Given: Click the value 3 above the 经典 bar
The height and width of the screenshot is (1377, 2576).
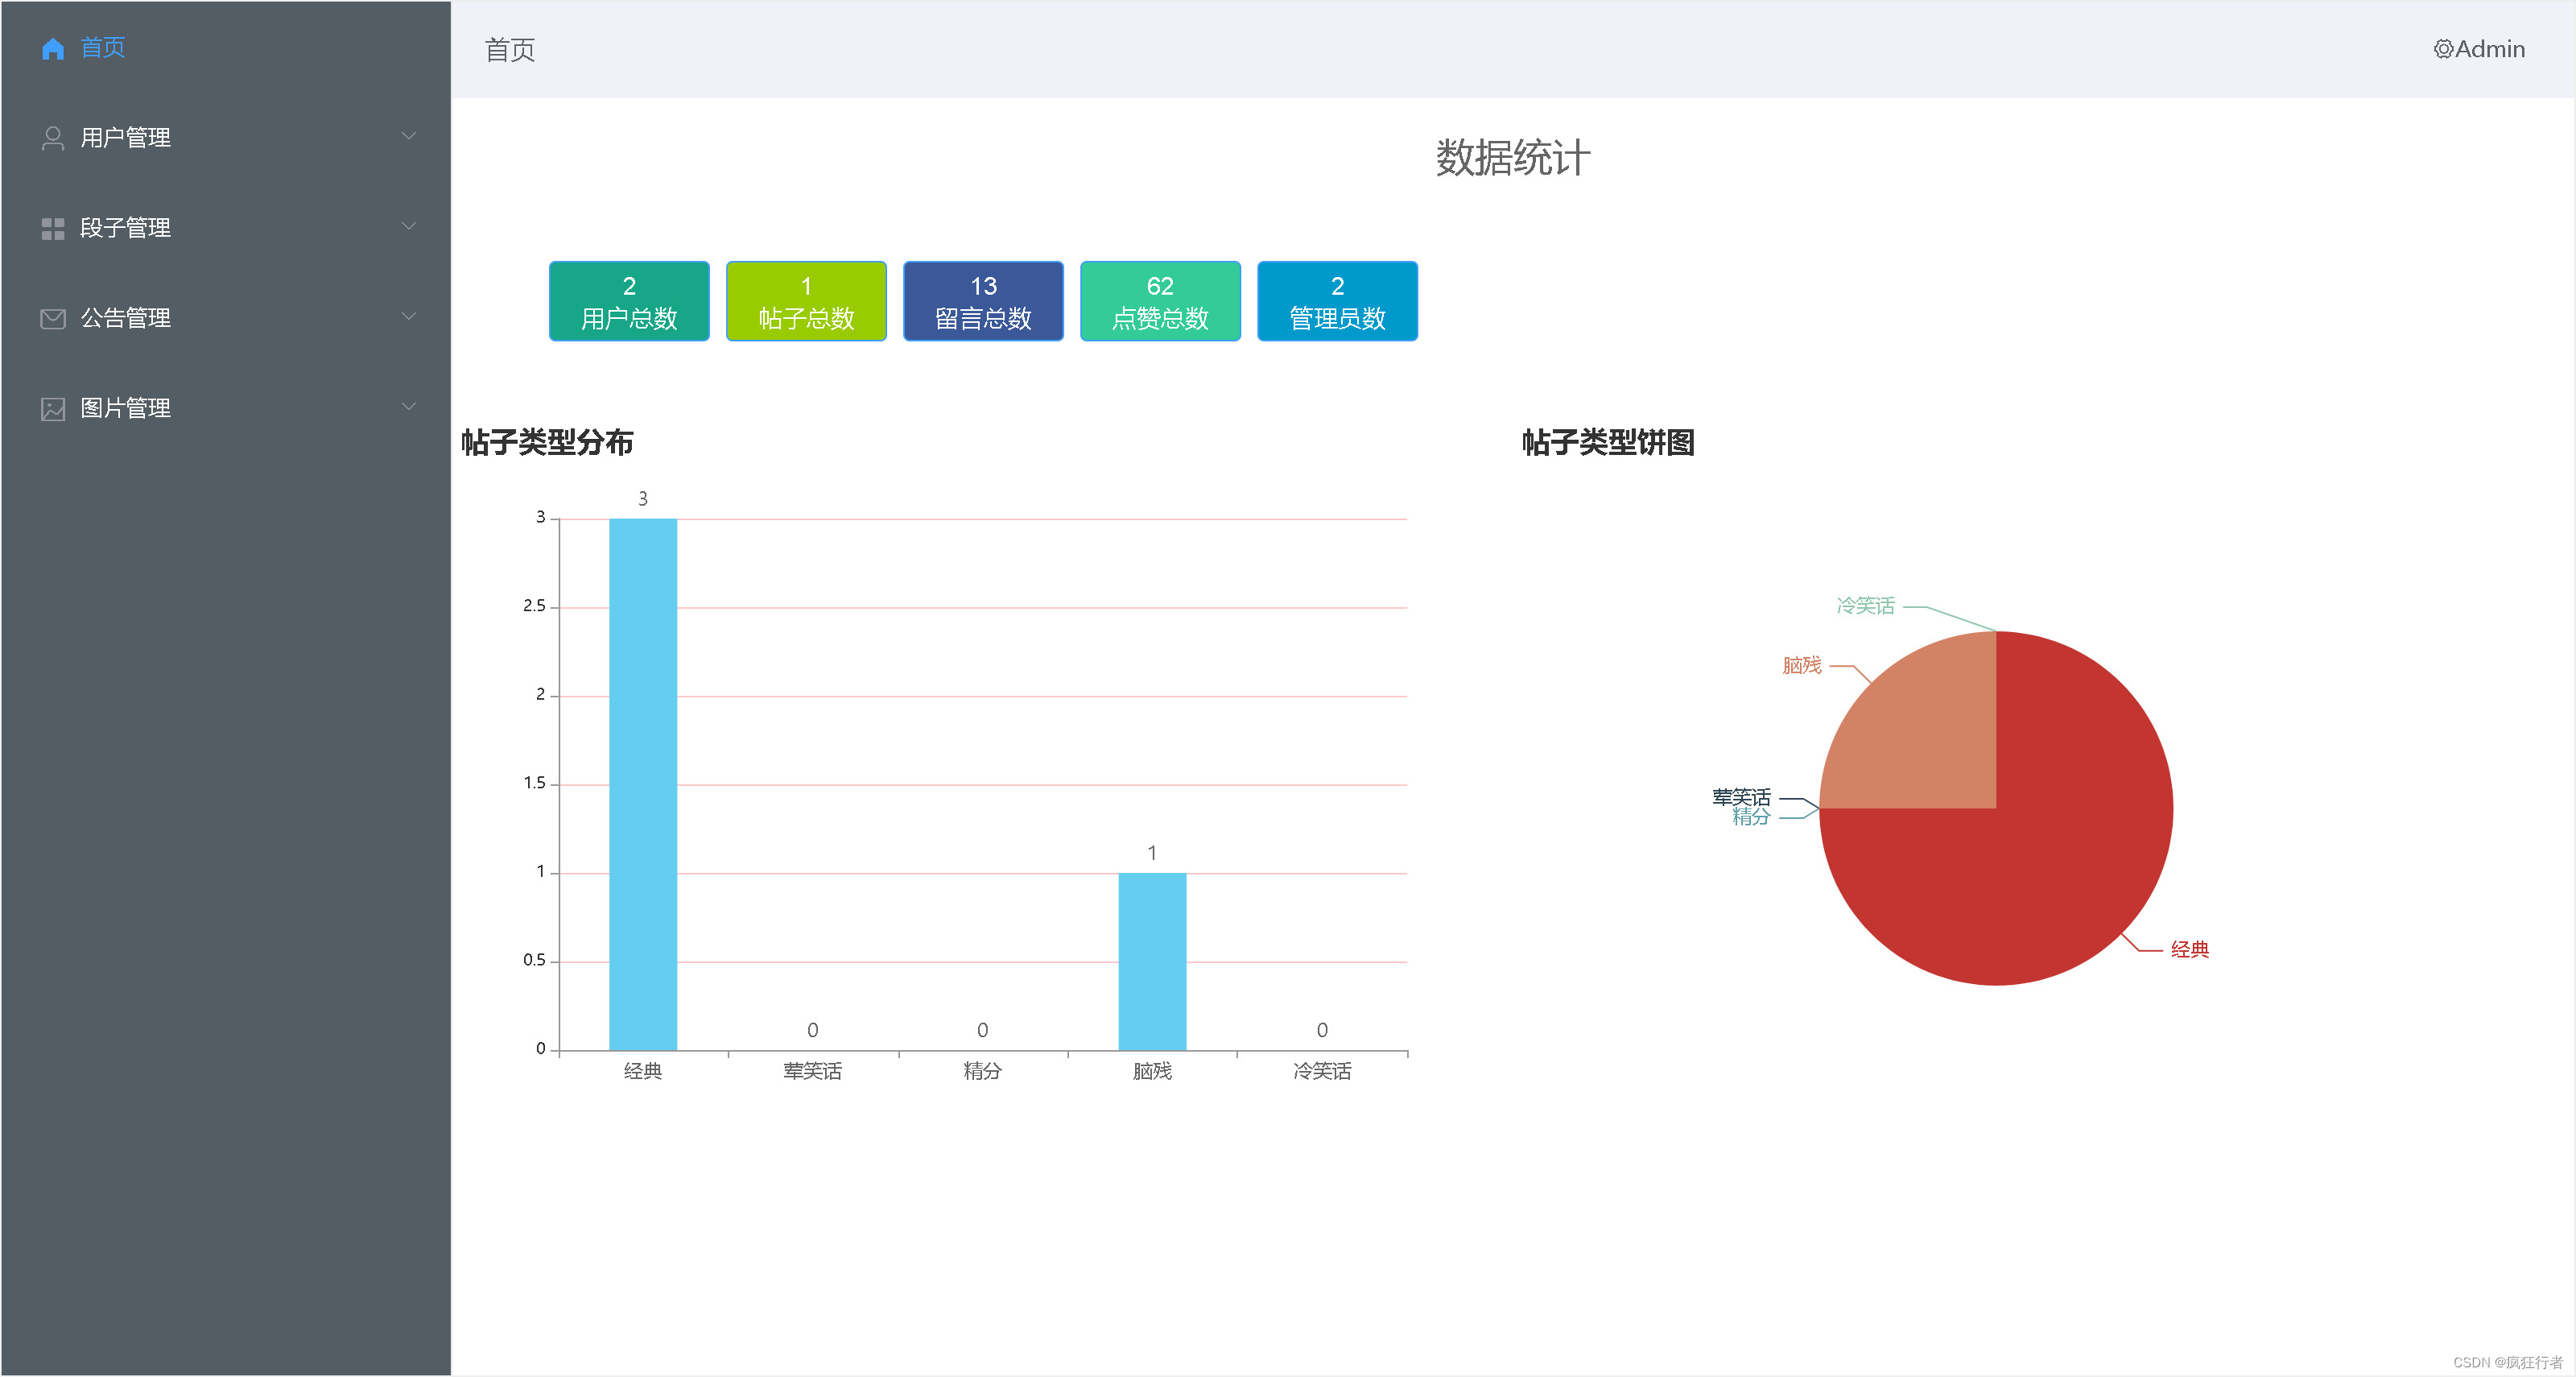Looking at the screenshot, I should (x=643, y=498).
